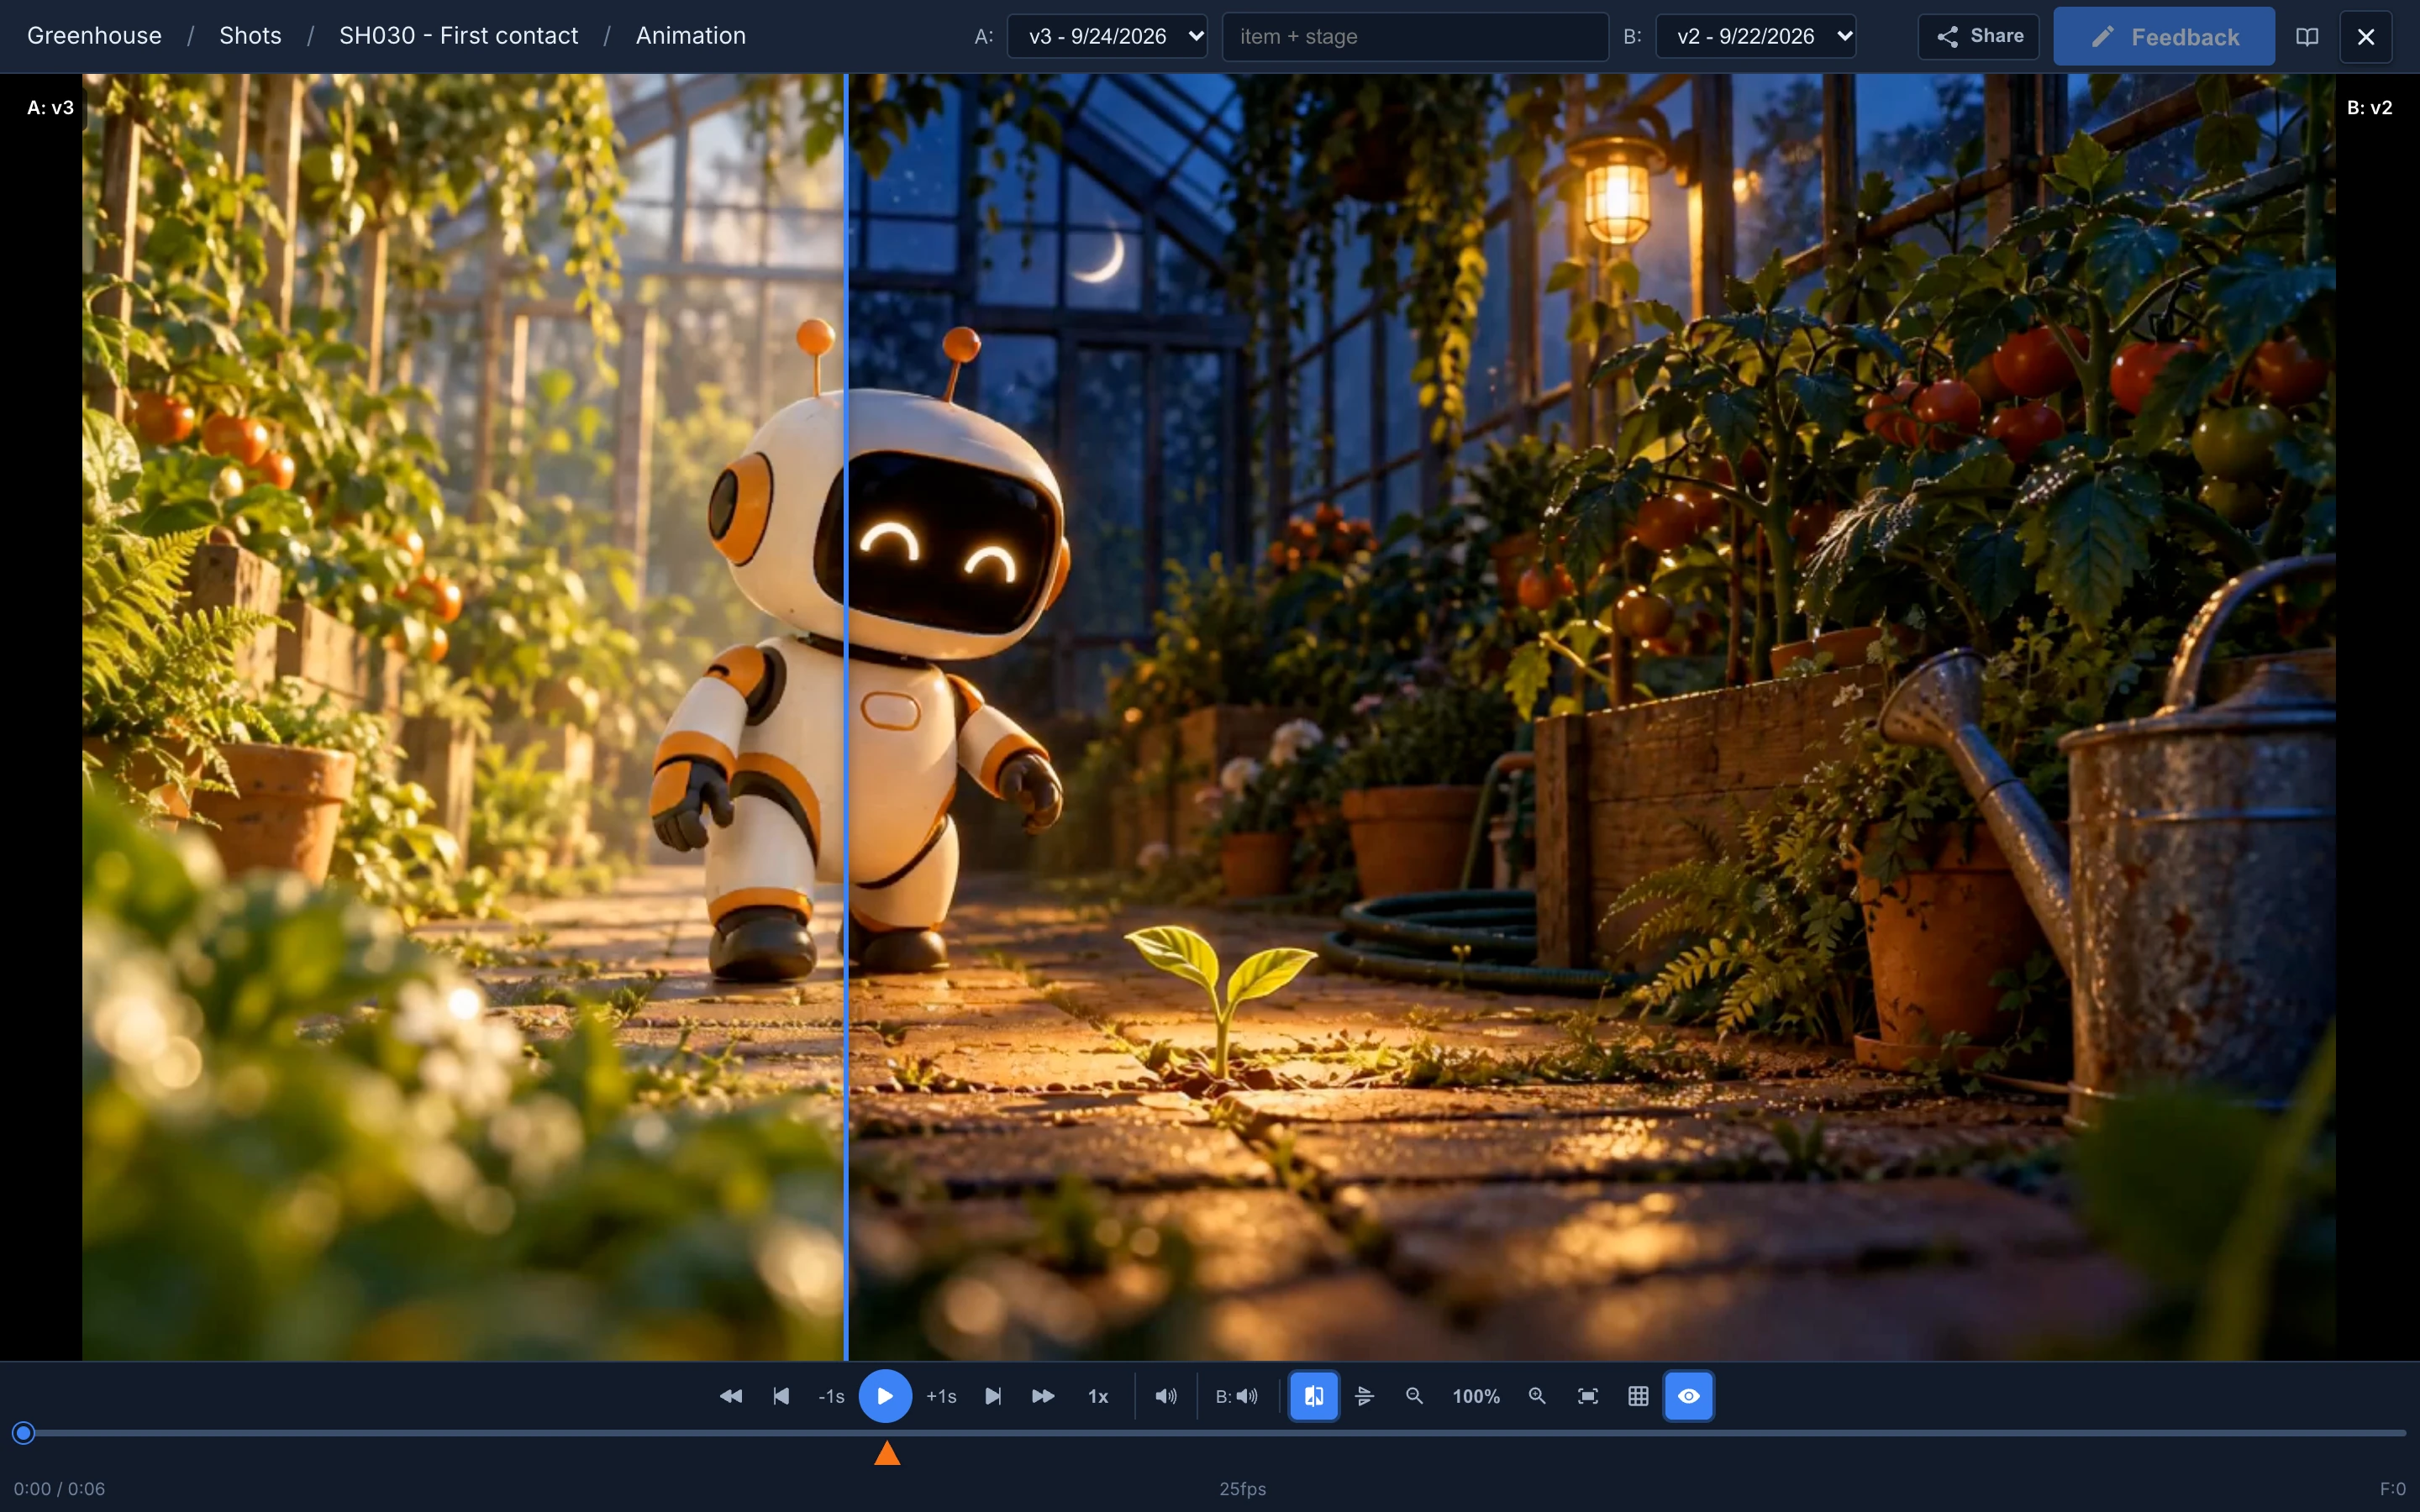This screenshot has width=2420, height=1512.
Task: Click the 100% zoom level
Action: coord(1476,1396)
